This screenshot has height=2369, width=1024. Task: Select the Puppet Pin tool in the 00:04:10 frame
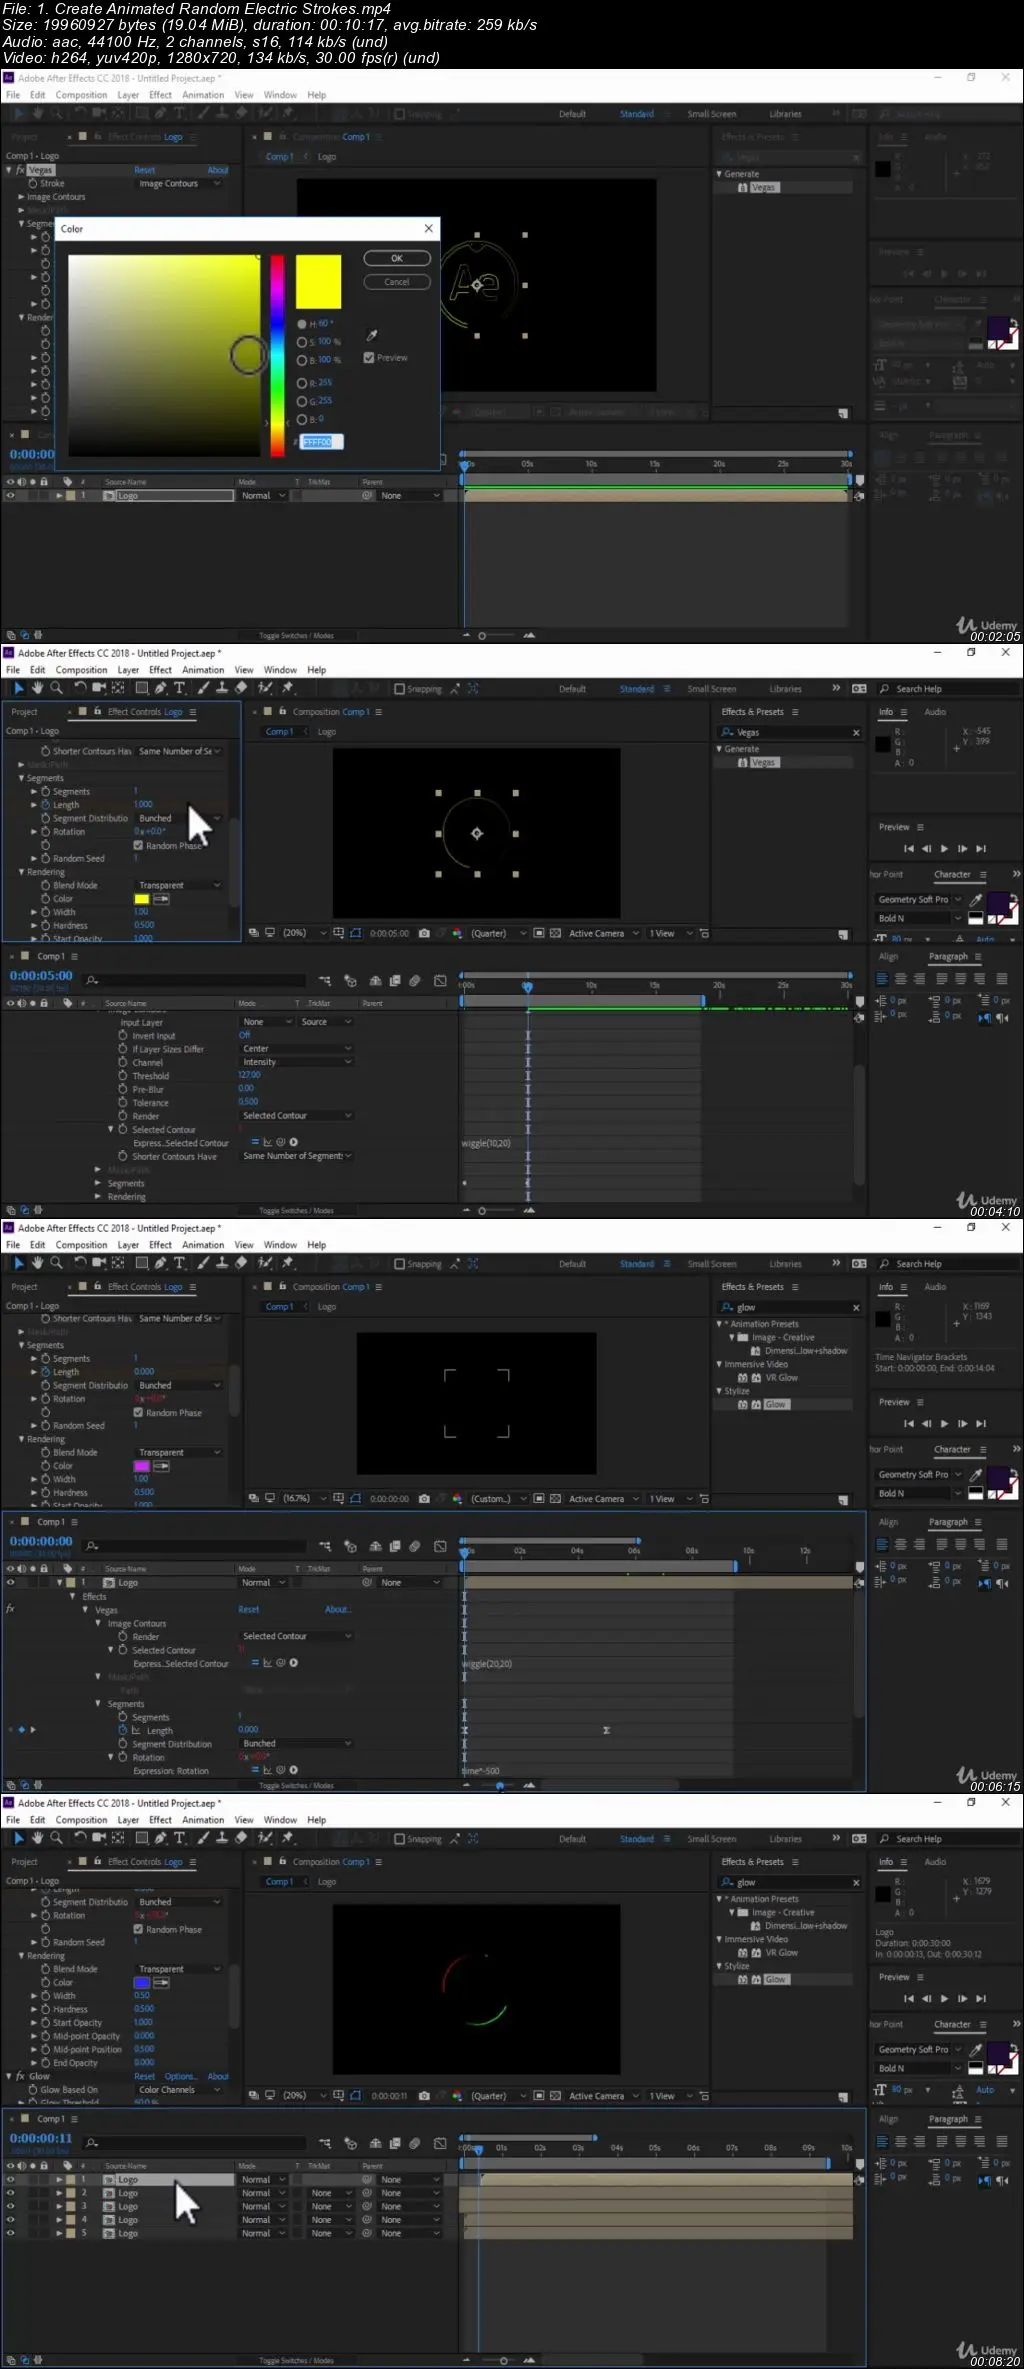(288, 688)
